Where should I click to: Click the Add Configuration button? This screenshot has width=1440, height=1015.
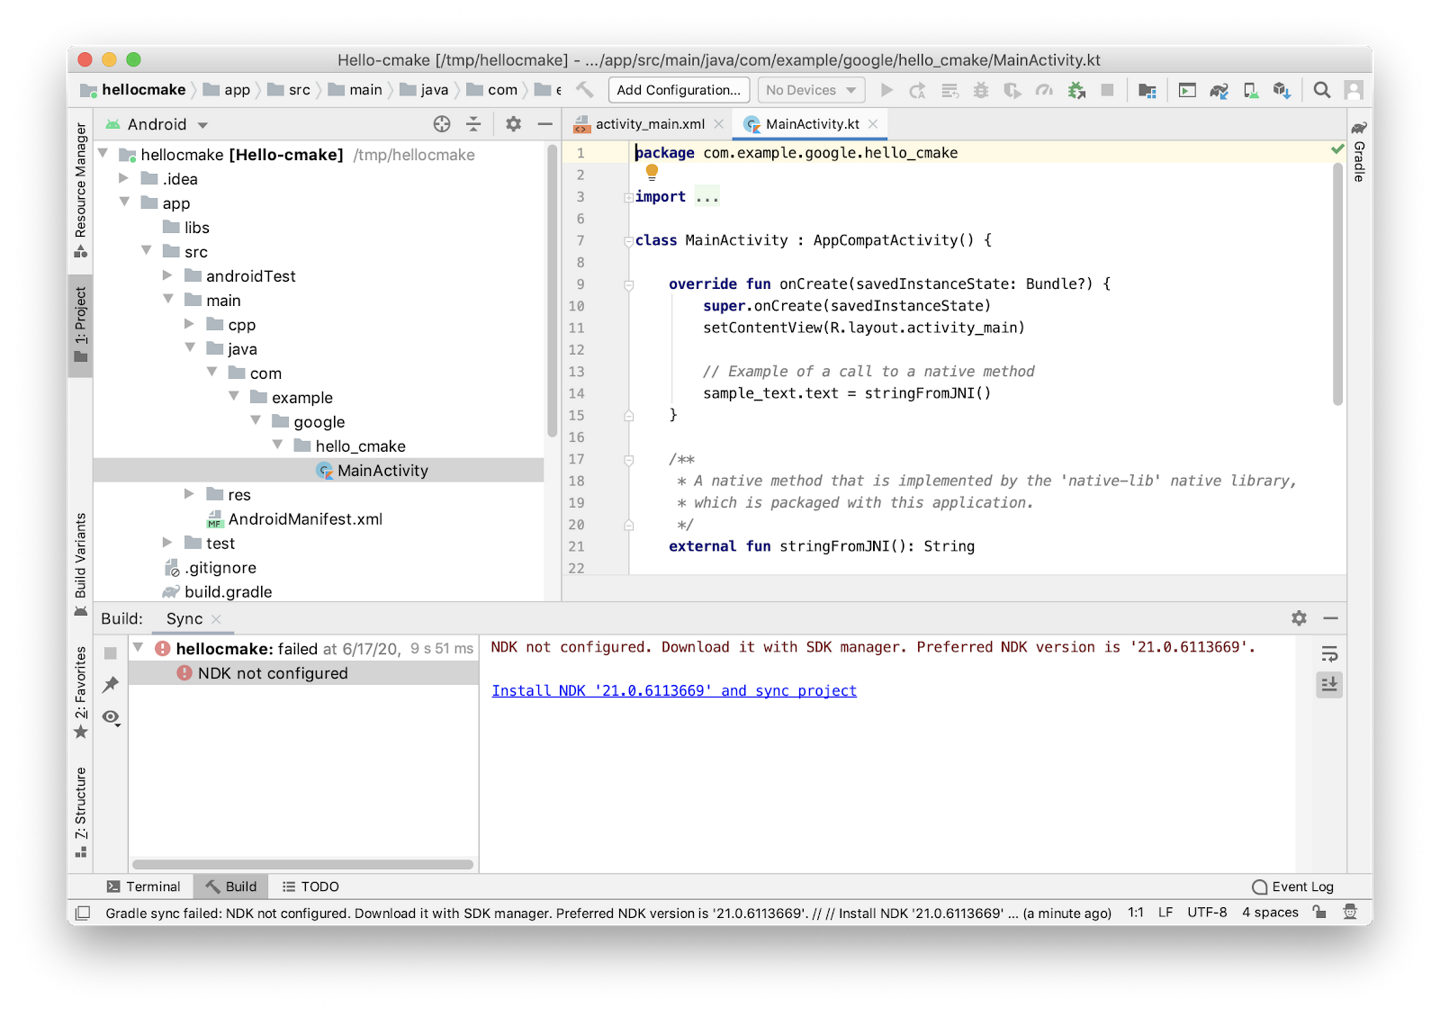coord(679,90)
